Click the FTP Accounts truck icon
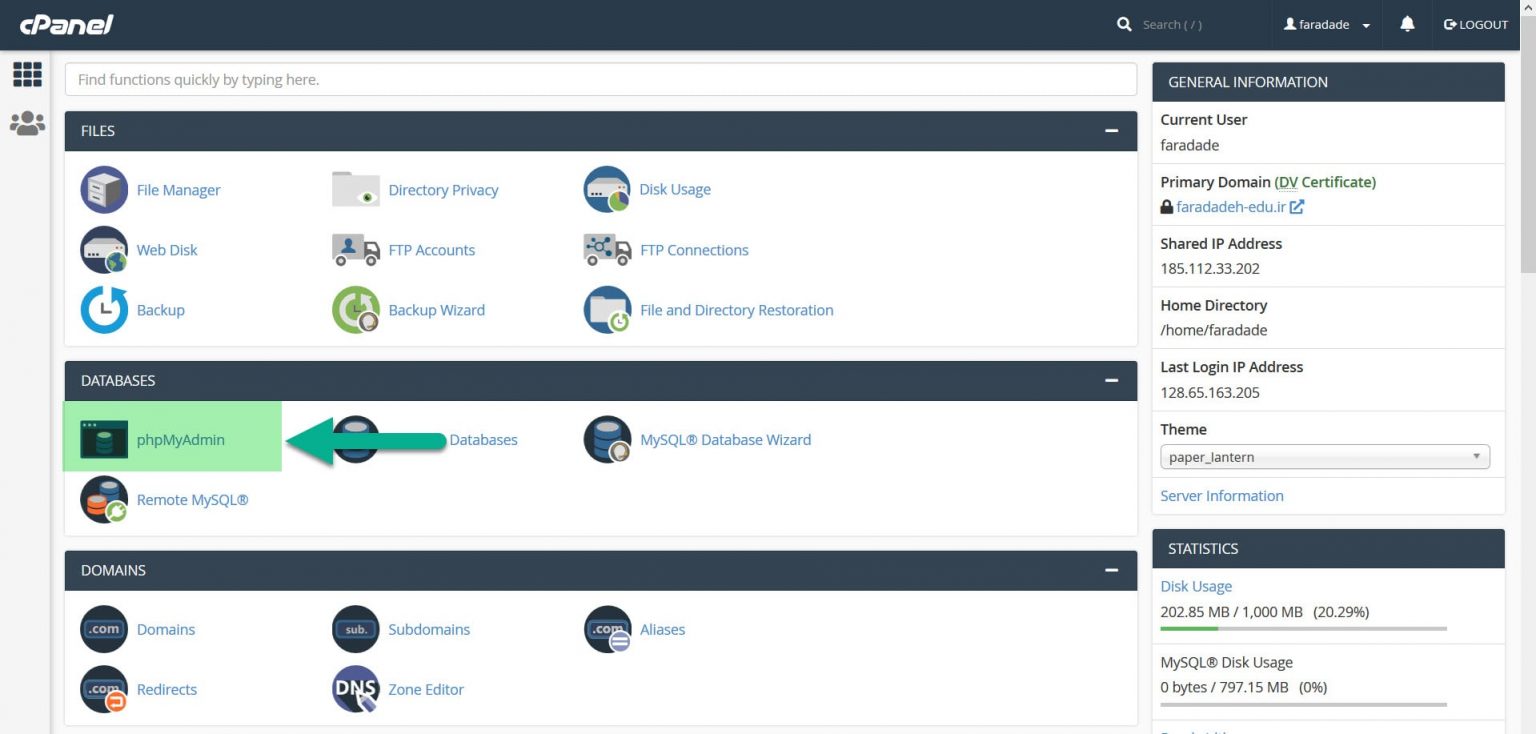Screen dimensions: 1536x734 tap(356, 250)
